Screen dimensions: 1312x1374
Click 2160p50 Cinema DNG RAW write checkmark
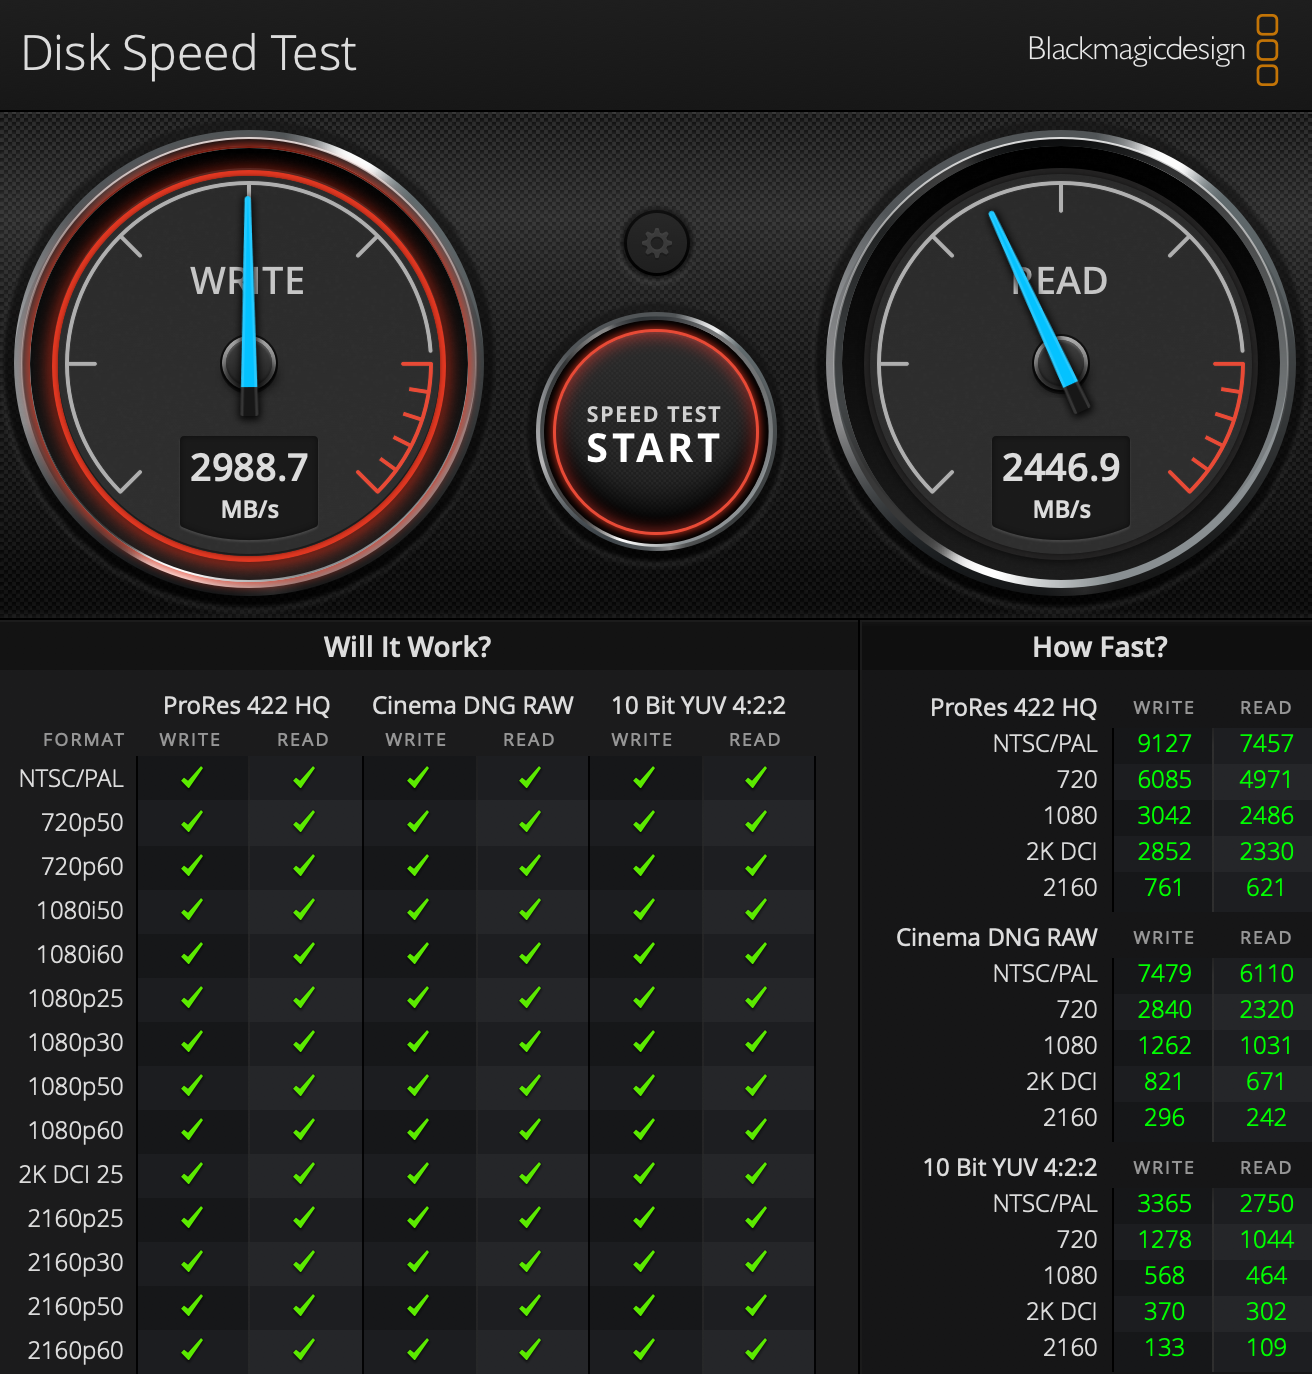point(418,1305)
